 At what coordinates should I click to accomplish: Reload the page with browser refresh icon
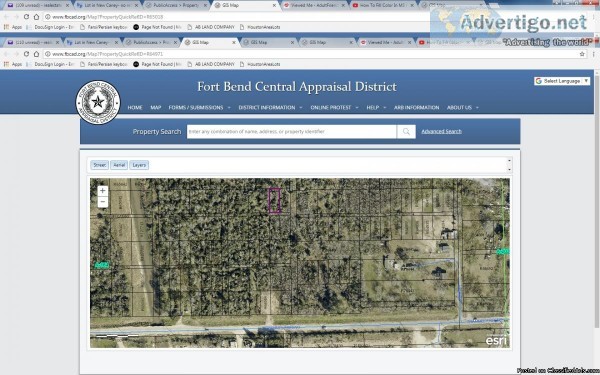pos(26,54)
